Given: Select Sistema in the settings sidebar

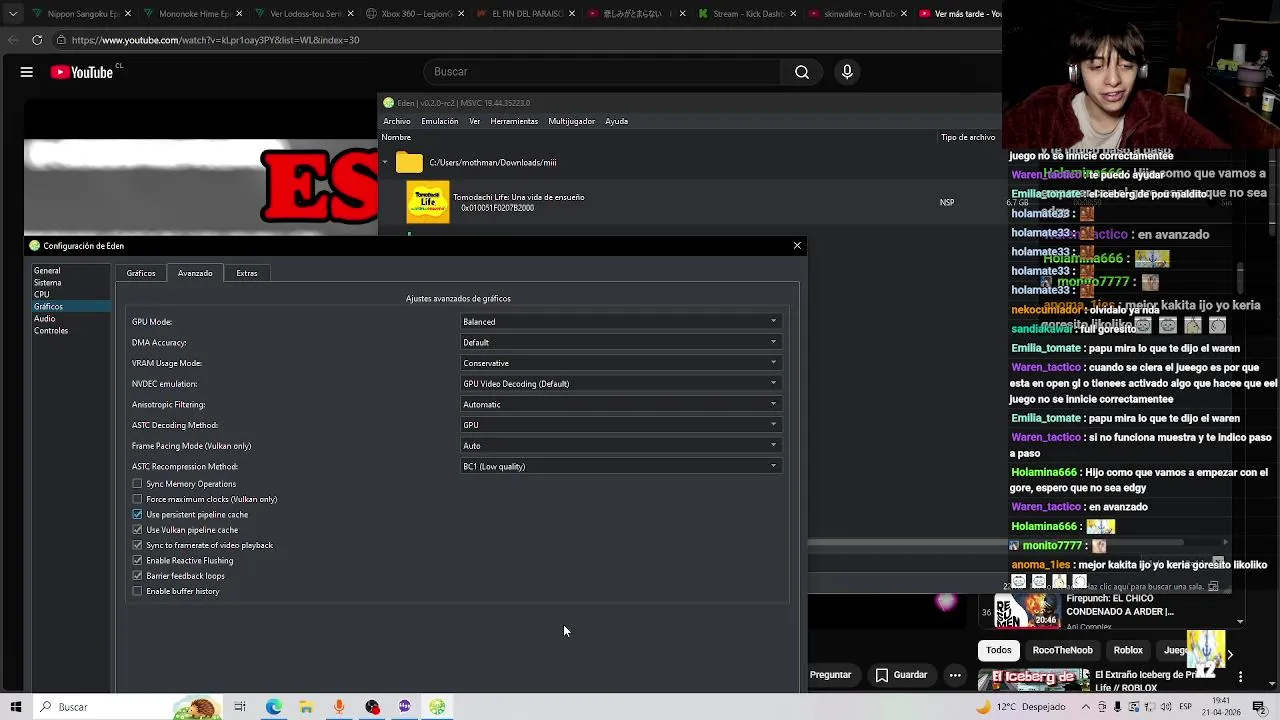Looking at the screenshot, I should coord(69,283).
